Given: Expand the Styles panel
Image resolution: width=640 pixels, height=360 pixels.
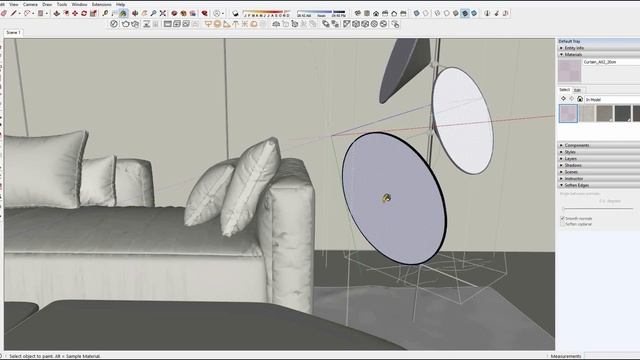Looking at the screenshot, I should [598, 152].
